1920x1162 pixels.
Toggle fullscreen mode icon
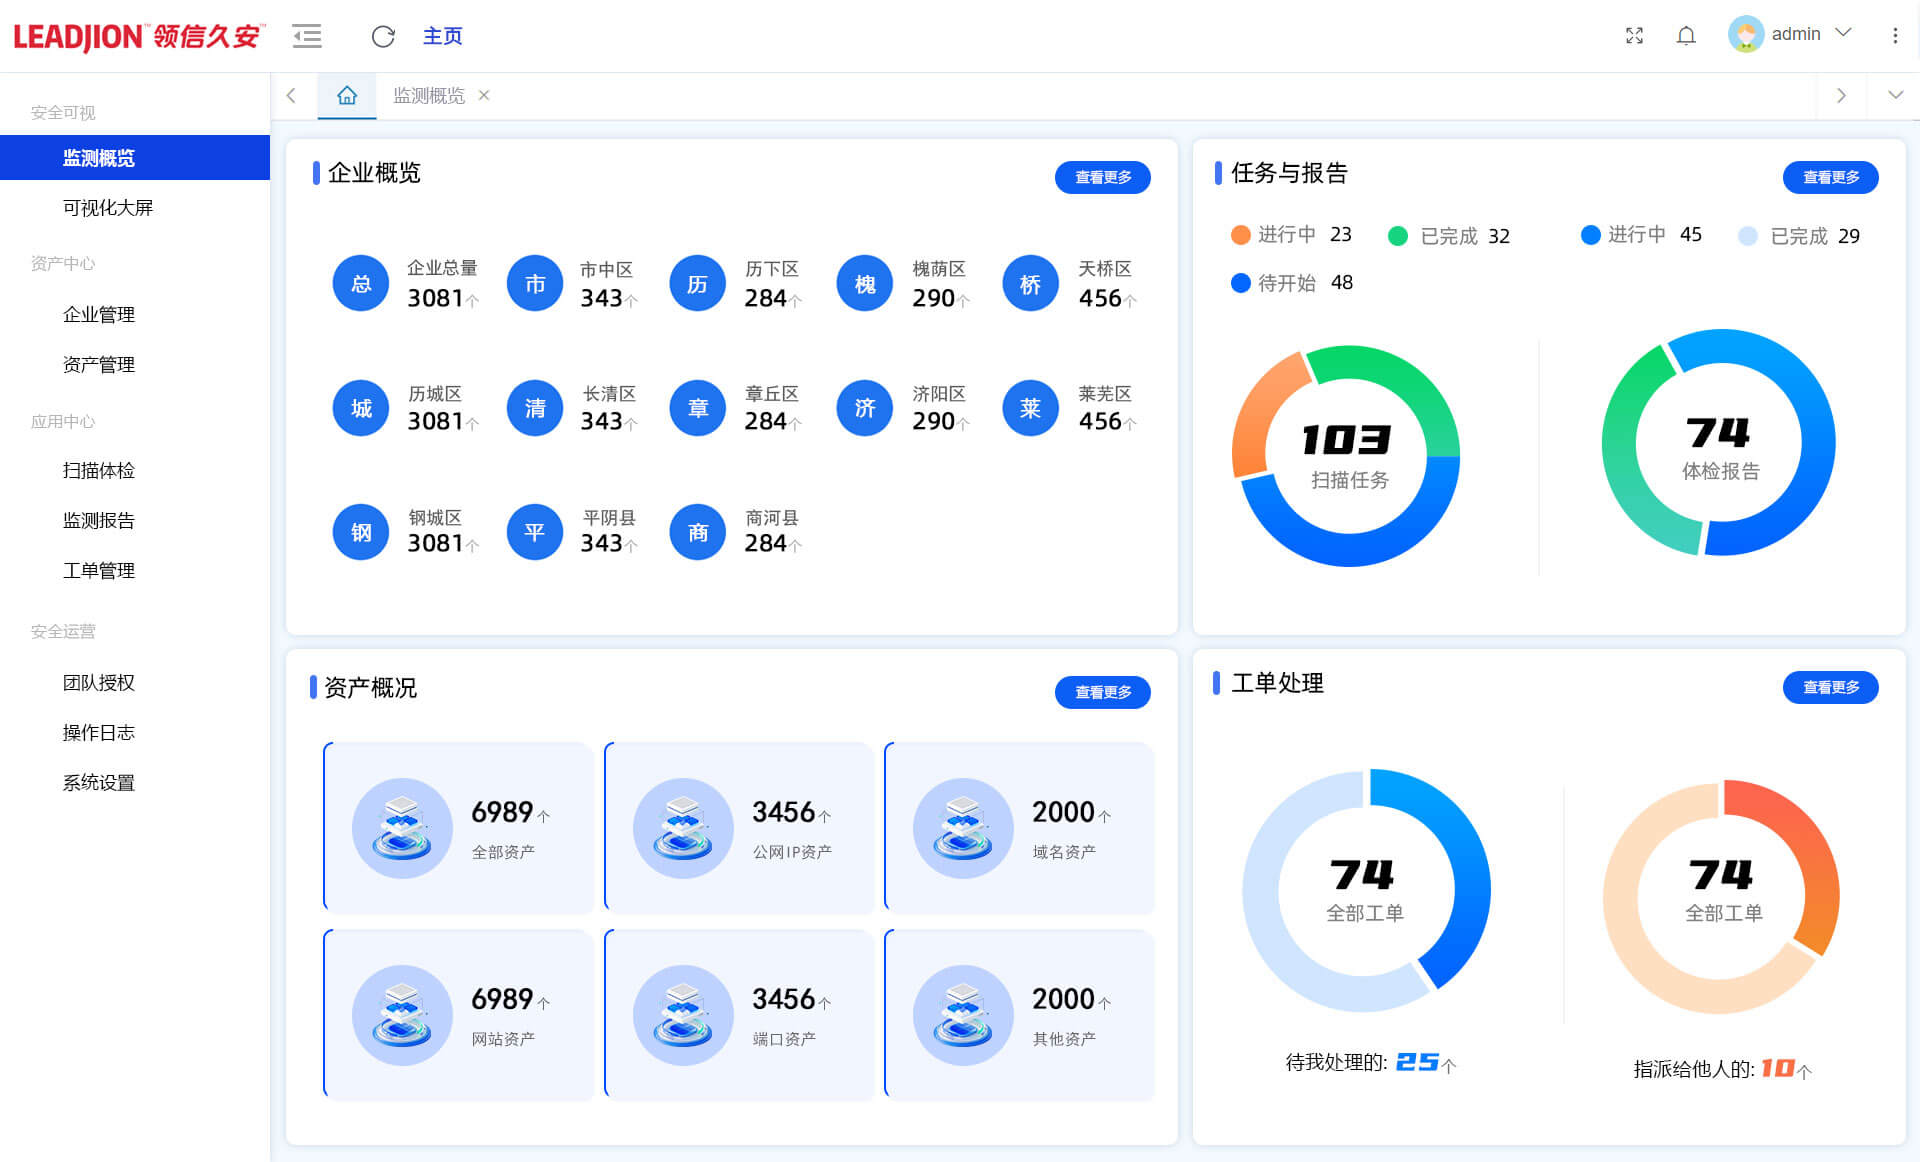pos(1634,36)
